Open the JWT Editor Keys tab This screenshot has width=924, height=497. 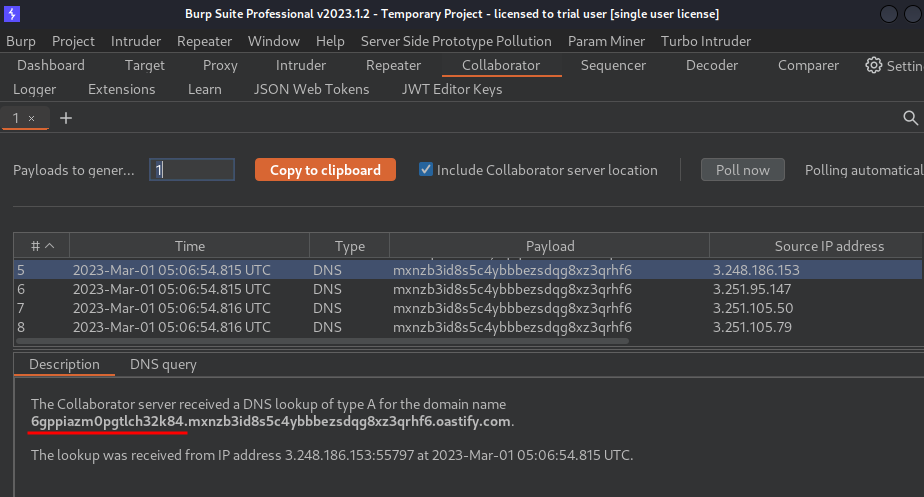click(452, 90)
